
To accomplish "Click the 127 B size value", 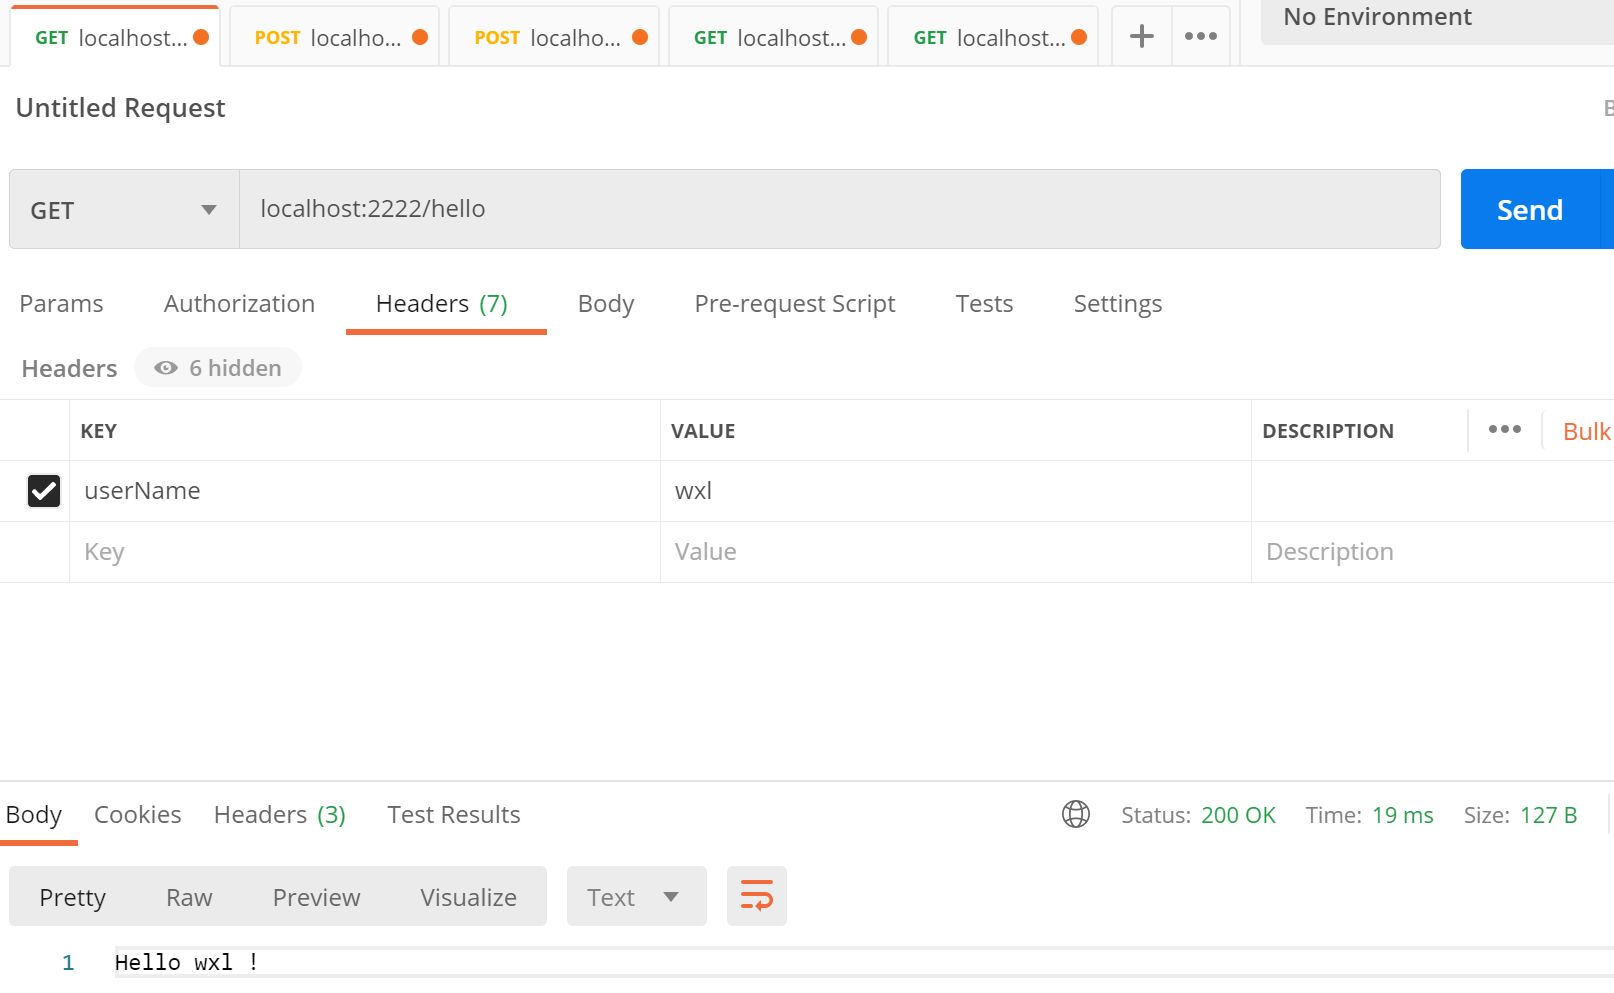I will [x=1548, y=815].
